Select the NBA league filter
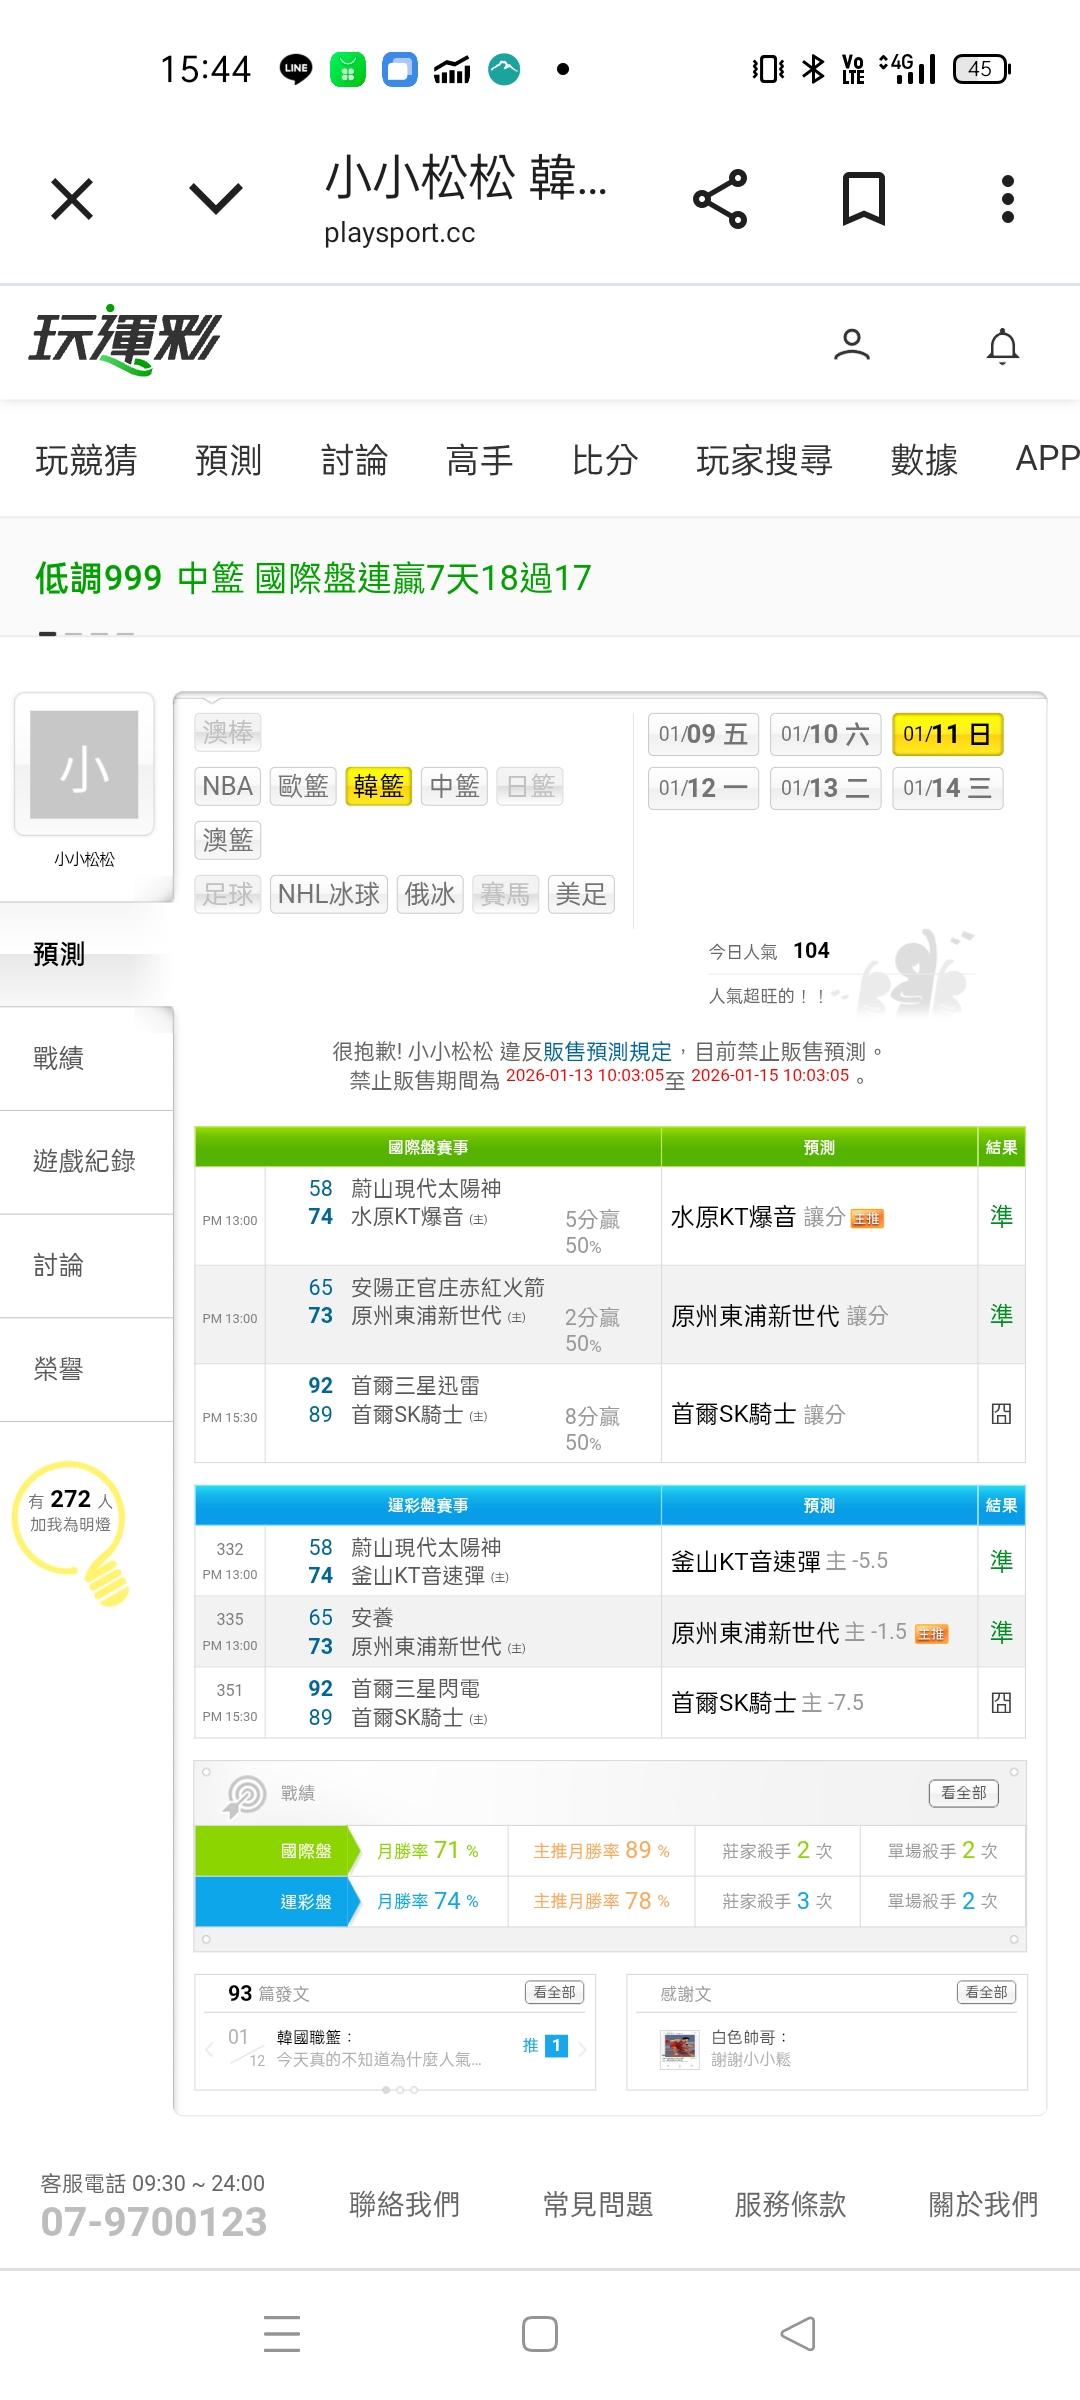 [x=227, y=786]
